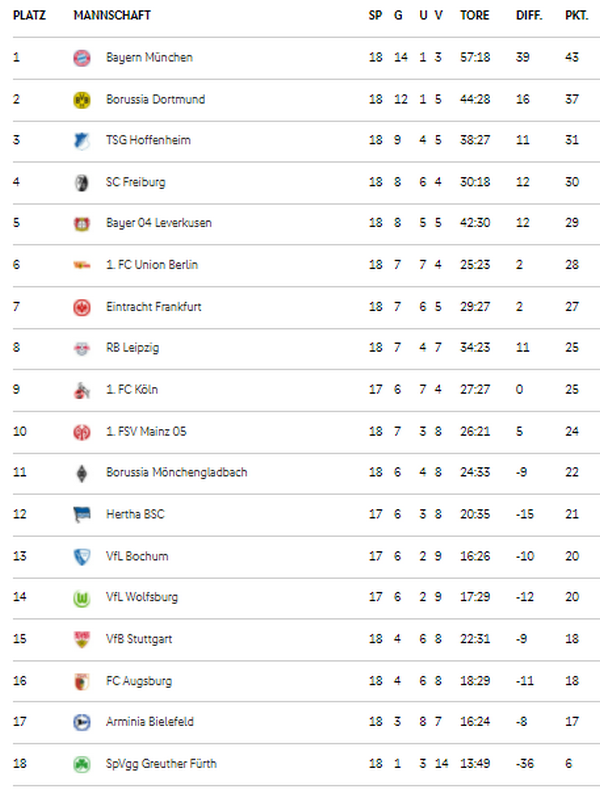600x794 pixels.
Task: Sort table by PKT. column header
Action: (x=576, y=15)
